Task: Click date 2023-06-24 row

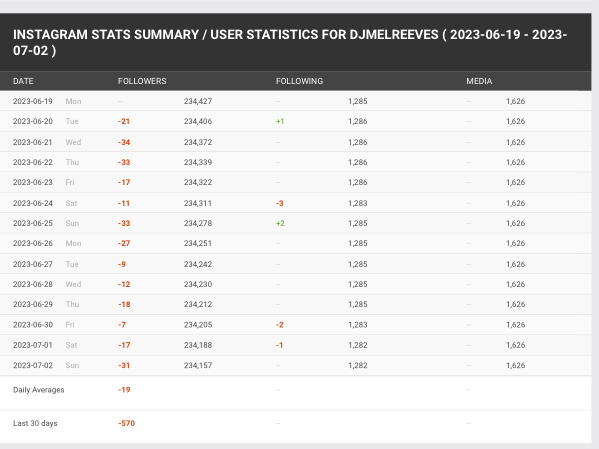Action: (33, 203)
